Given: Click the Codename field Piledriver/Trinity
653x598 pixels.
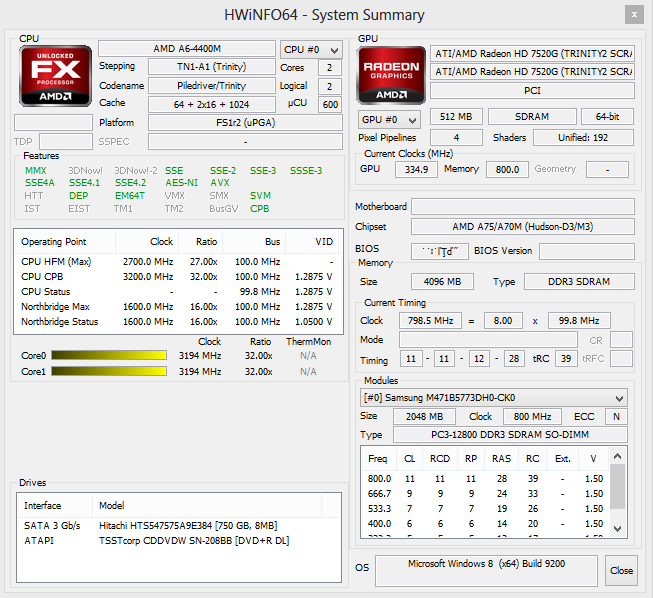Looking at the screenshot, I should point(212,86).
